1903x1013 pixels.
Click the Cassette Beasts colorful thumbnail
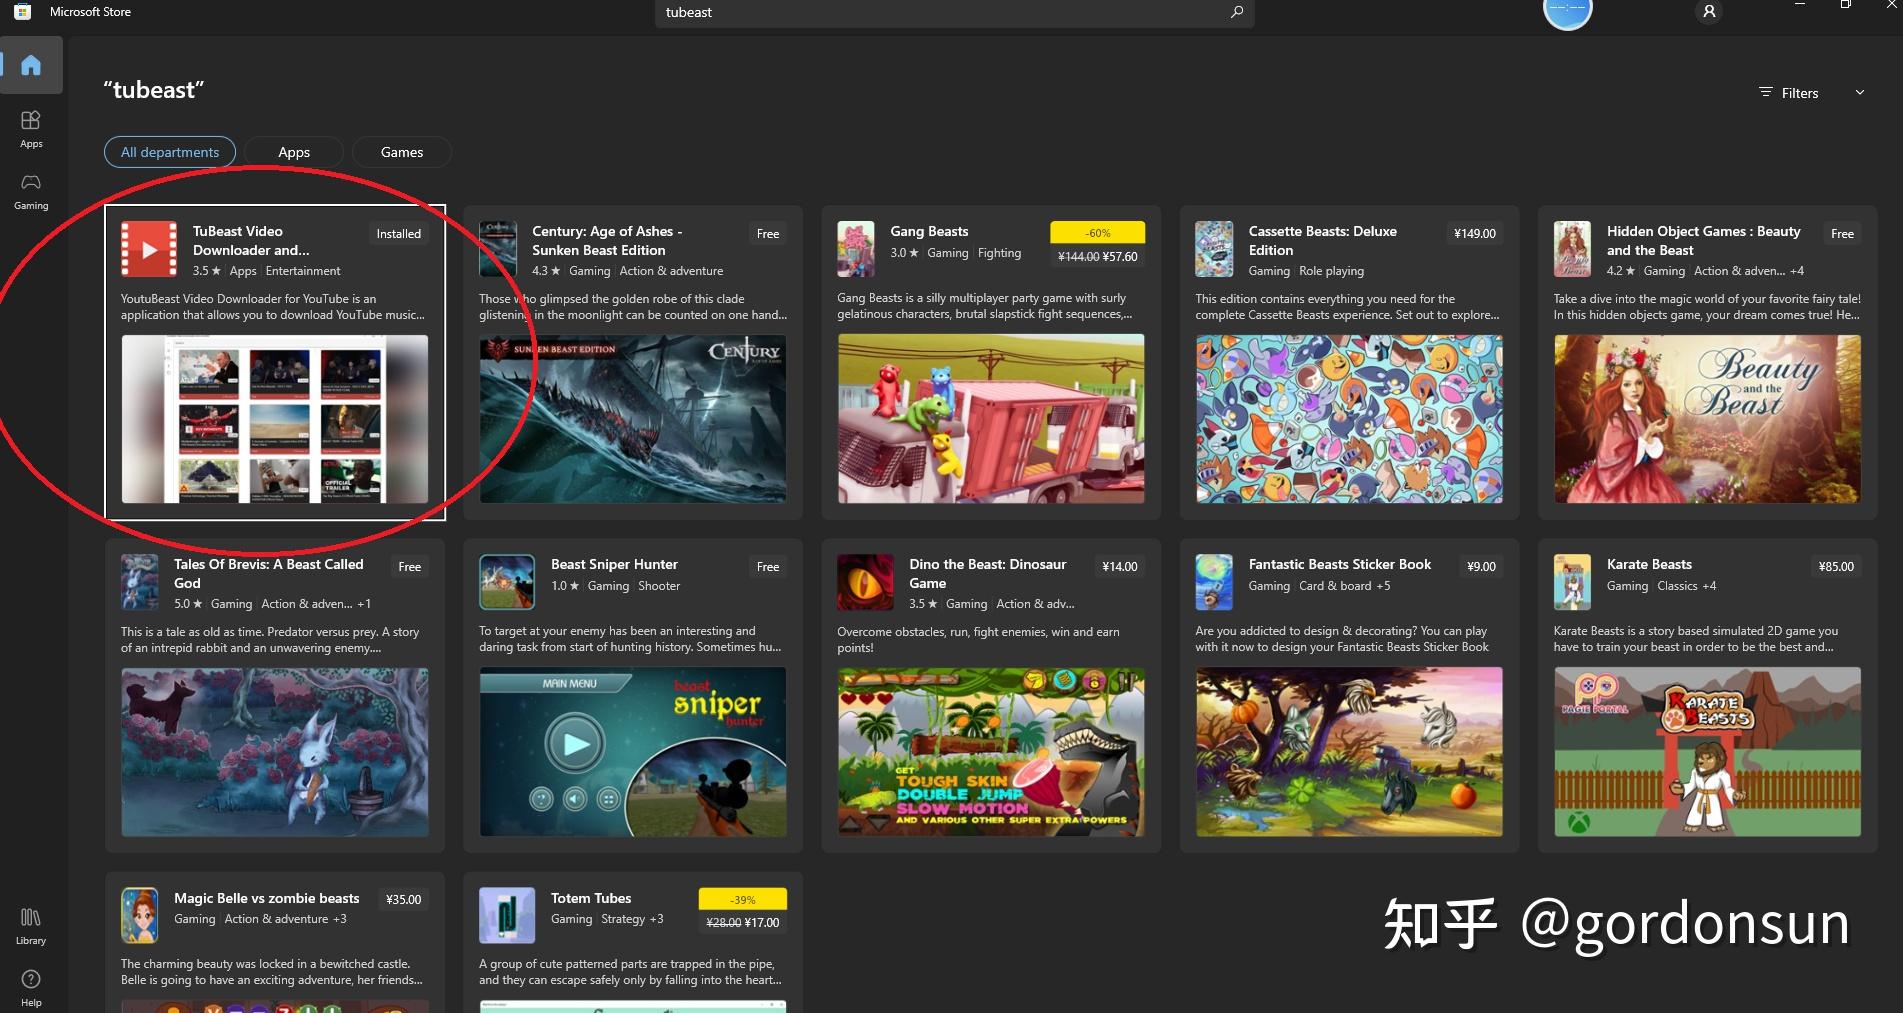[1349, 419]
